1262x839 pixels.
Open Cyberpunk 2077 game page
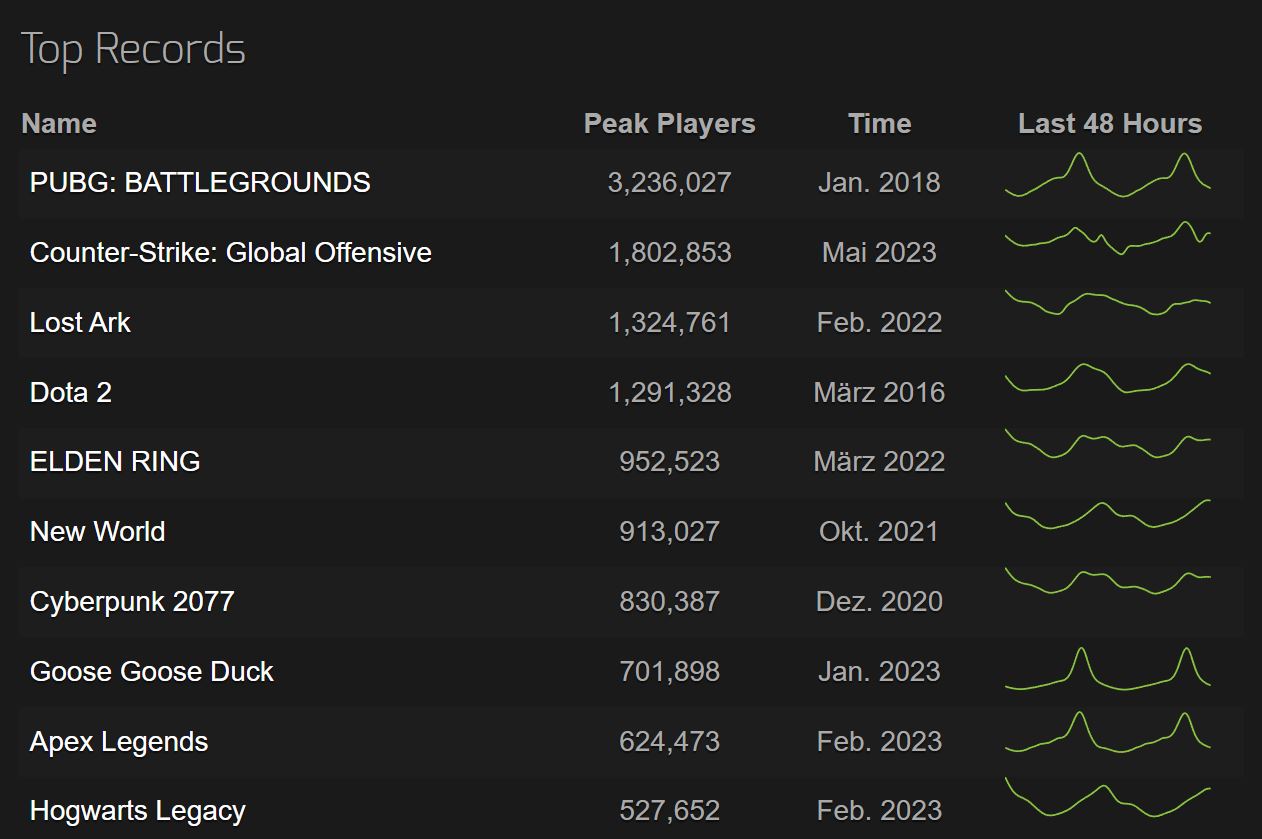point(132,601)
